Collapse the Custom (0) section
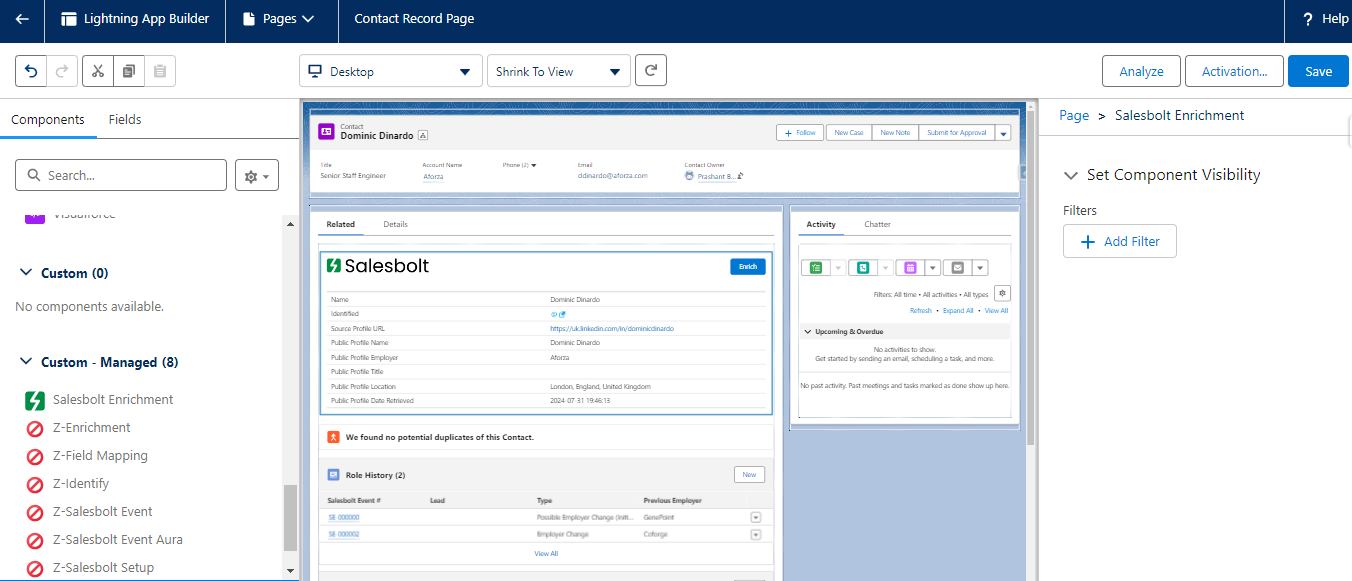This screenshot has width=1352, height=581. (x=26, y=273)
